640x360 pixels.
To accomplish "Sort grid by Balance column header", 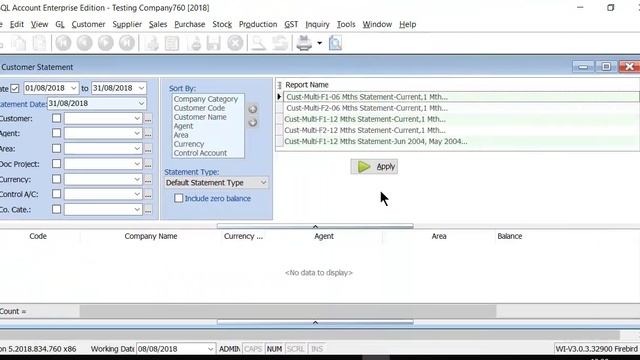I will tap(509, 236).
